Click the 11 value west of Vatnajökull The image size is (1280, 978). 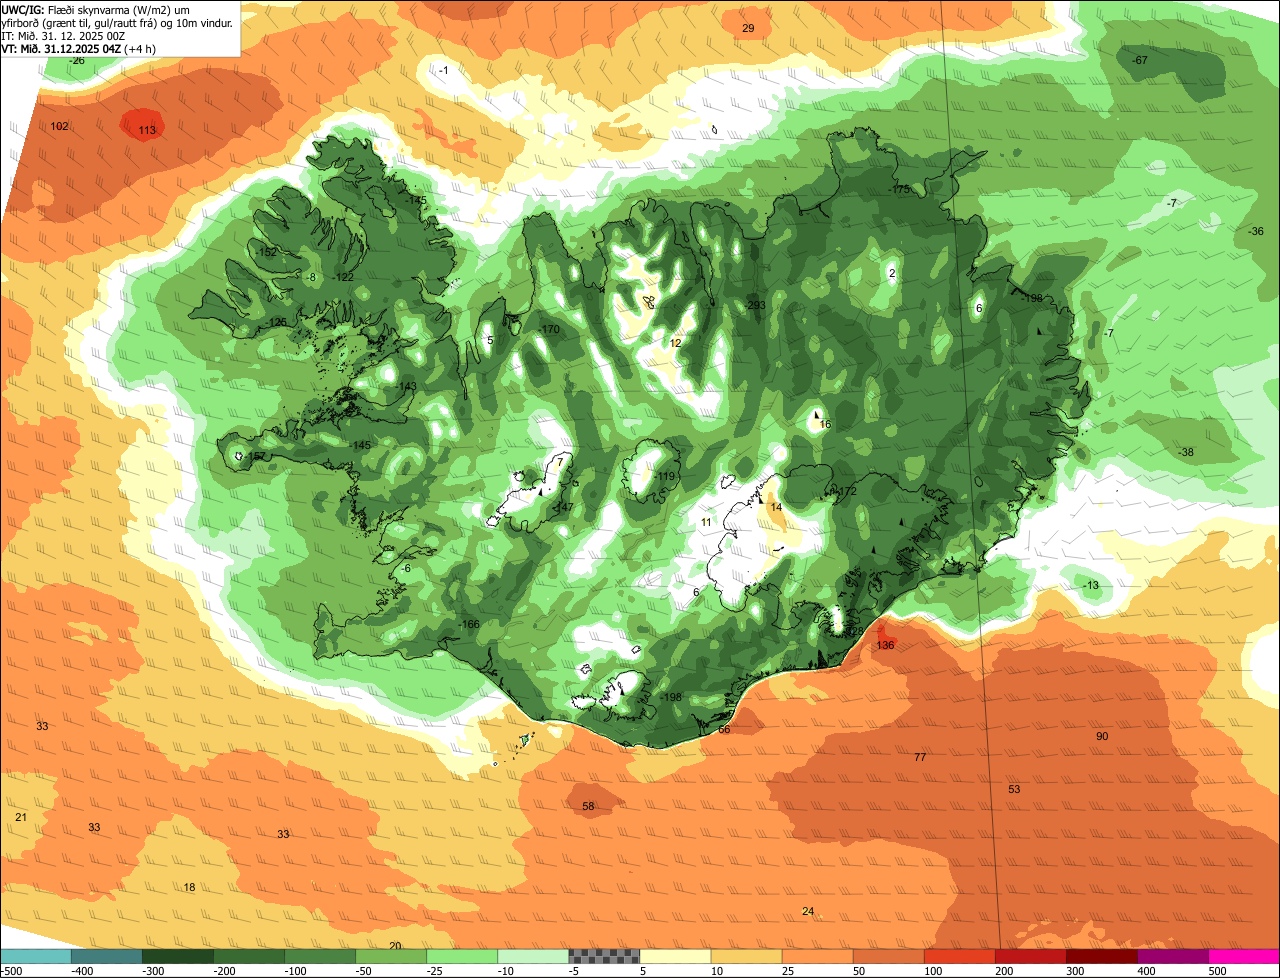(x=706, y=522)
